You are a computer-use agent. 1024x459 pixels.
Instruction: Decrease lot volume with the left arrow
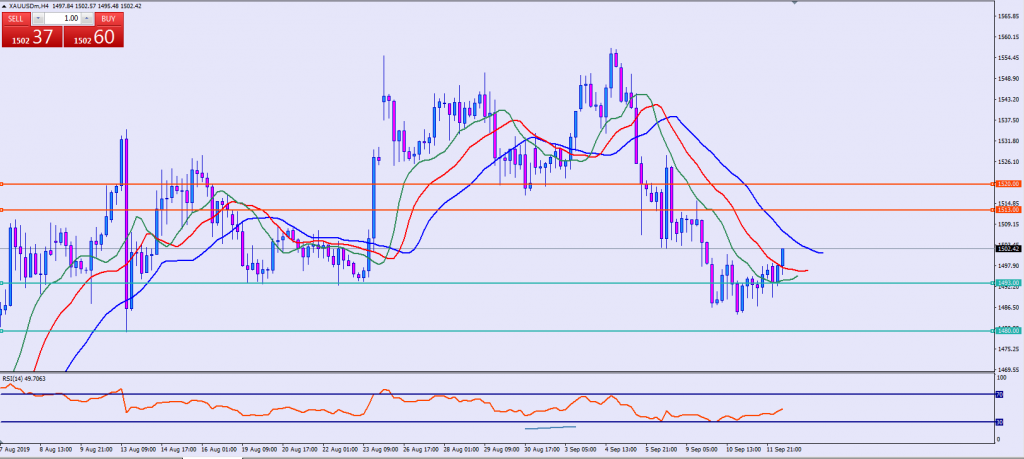click(x=38, y=18)
